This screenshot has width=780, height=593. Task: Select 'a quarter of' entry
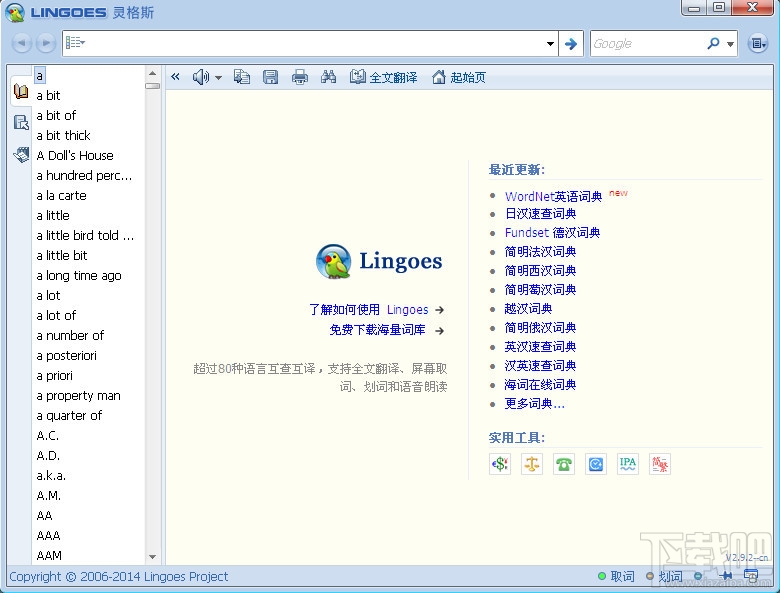click(69, 415)
